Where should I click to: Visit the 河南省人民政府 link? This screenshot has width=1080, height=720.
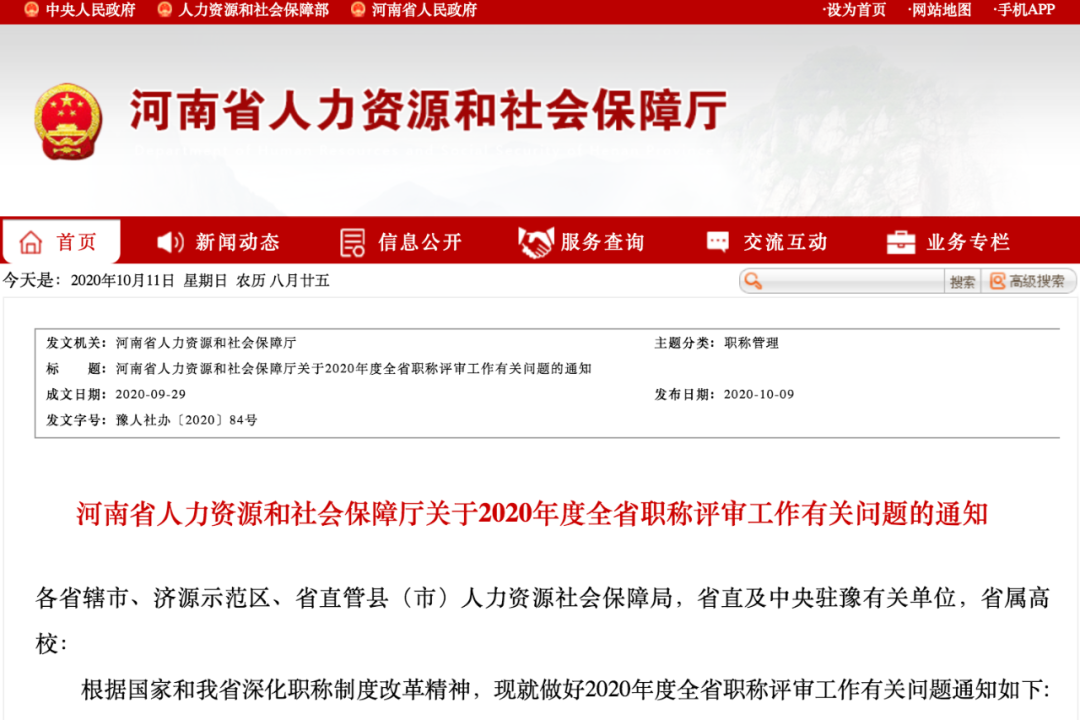(x=424, y=10)
